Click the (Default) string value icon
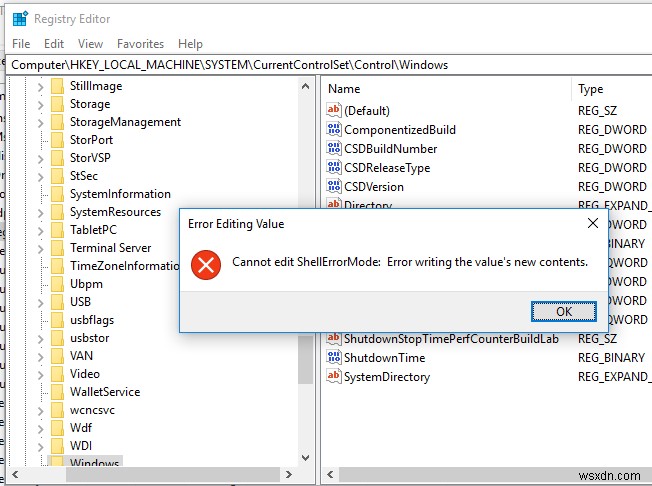The image size is (652, 486). 333,110
